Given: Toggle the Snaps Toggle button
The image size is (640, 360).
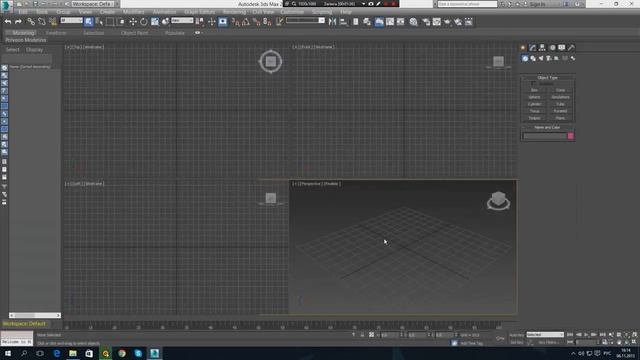Looking at the screenshot, I should 236,22.
